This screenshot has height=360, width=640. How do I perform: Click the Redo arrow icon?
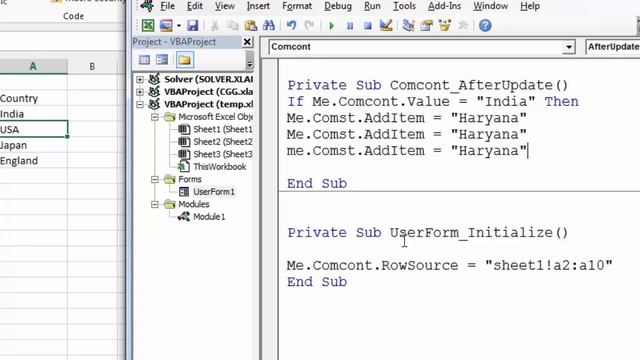click(x=309, y=26)
